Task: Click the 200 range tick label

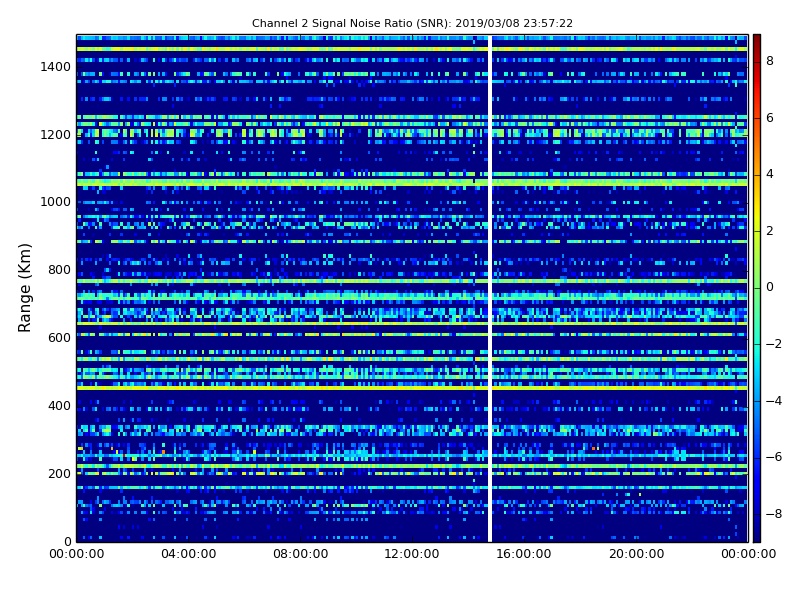Action: point(59,473)
